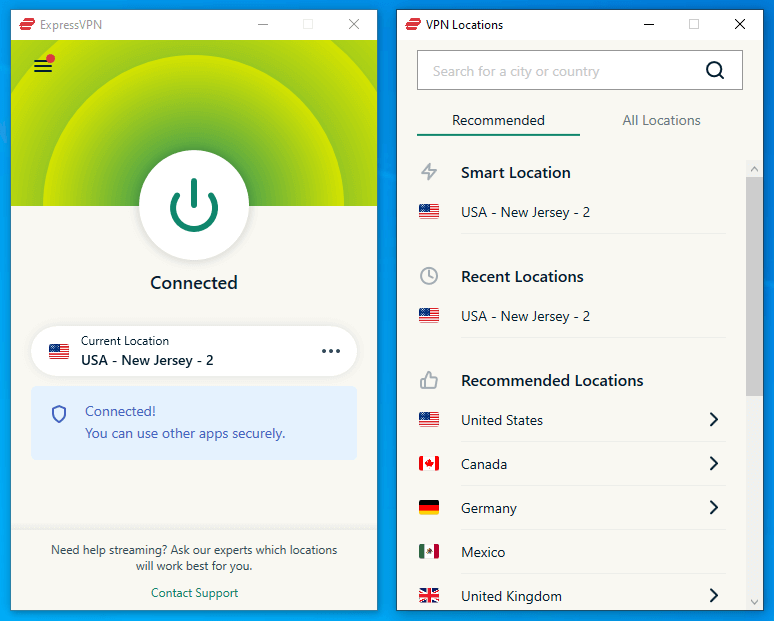
Task: Click the scrollbar up arrow in VPN Locations
Action: click(754, 169)
